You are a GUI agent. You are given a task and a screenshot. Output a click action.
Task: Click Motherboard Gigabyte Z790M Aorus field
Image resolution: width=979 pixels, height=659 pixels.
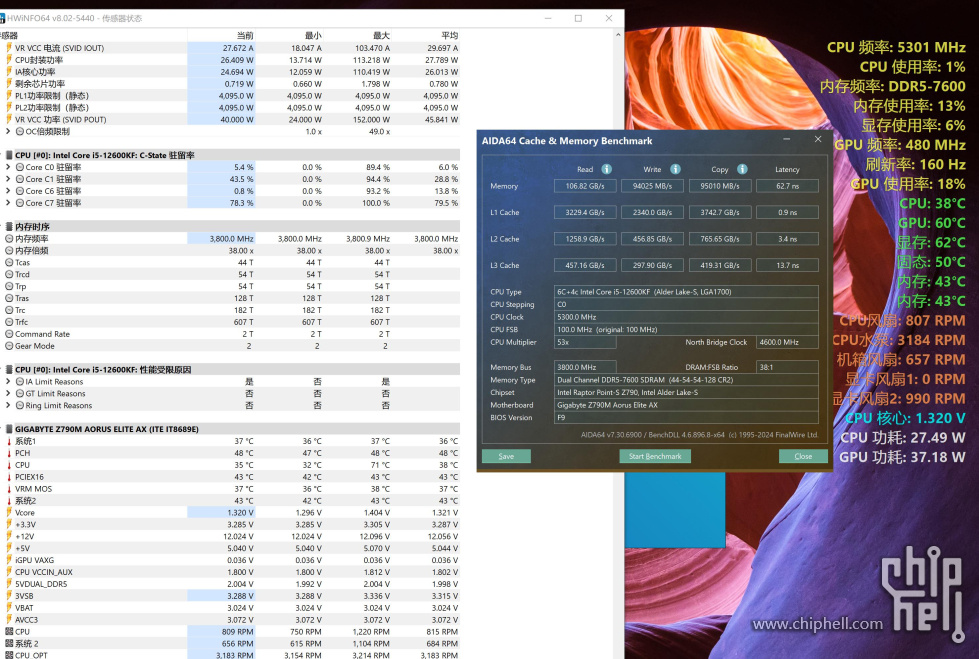pyautogui.click(x=686, y=405)
